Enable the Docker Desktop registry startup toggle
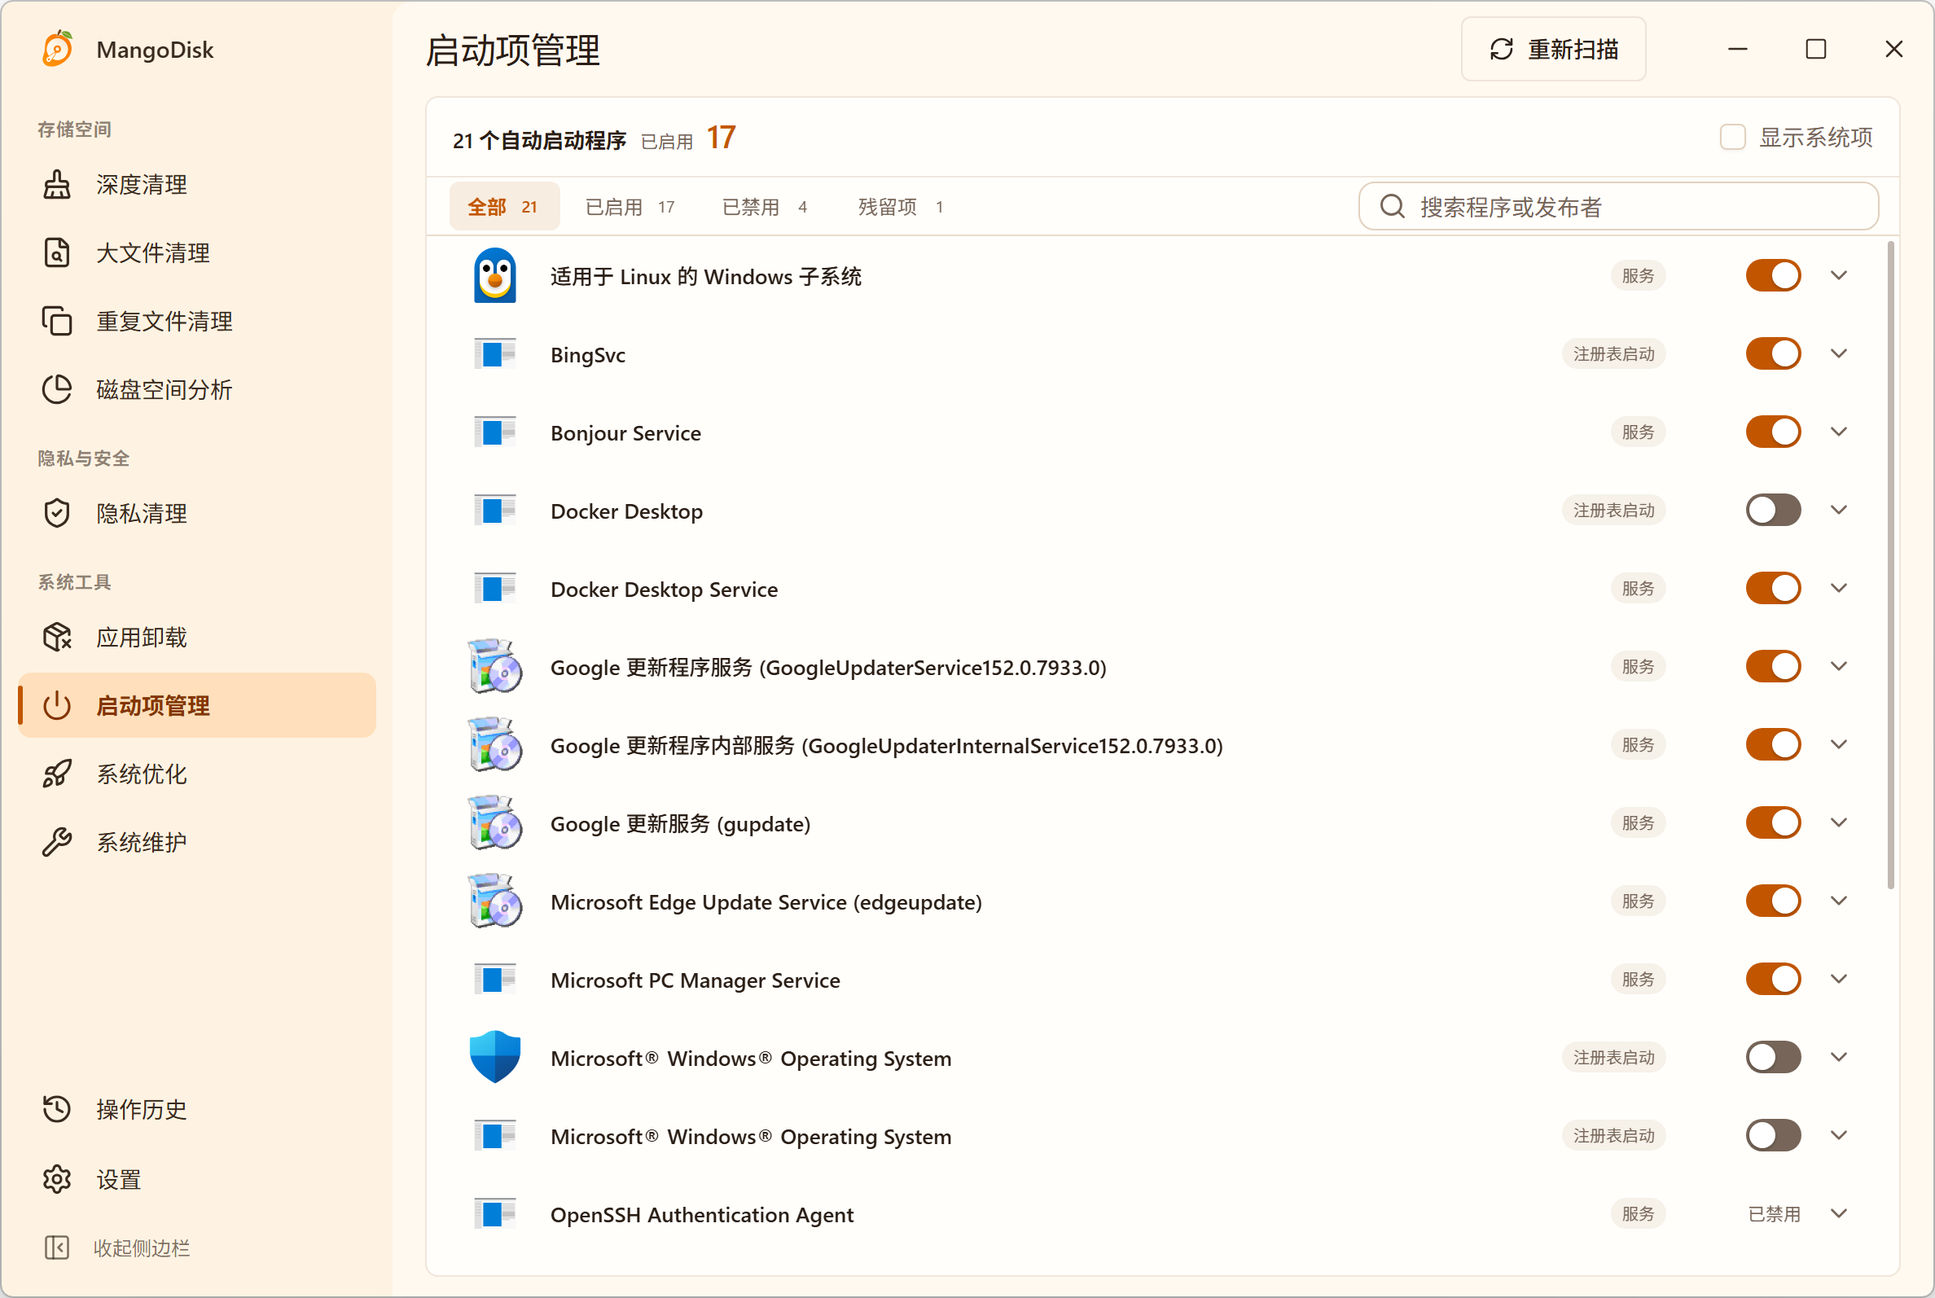This screenshot has height=1298, width=1935. tap(1773, 509)
